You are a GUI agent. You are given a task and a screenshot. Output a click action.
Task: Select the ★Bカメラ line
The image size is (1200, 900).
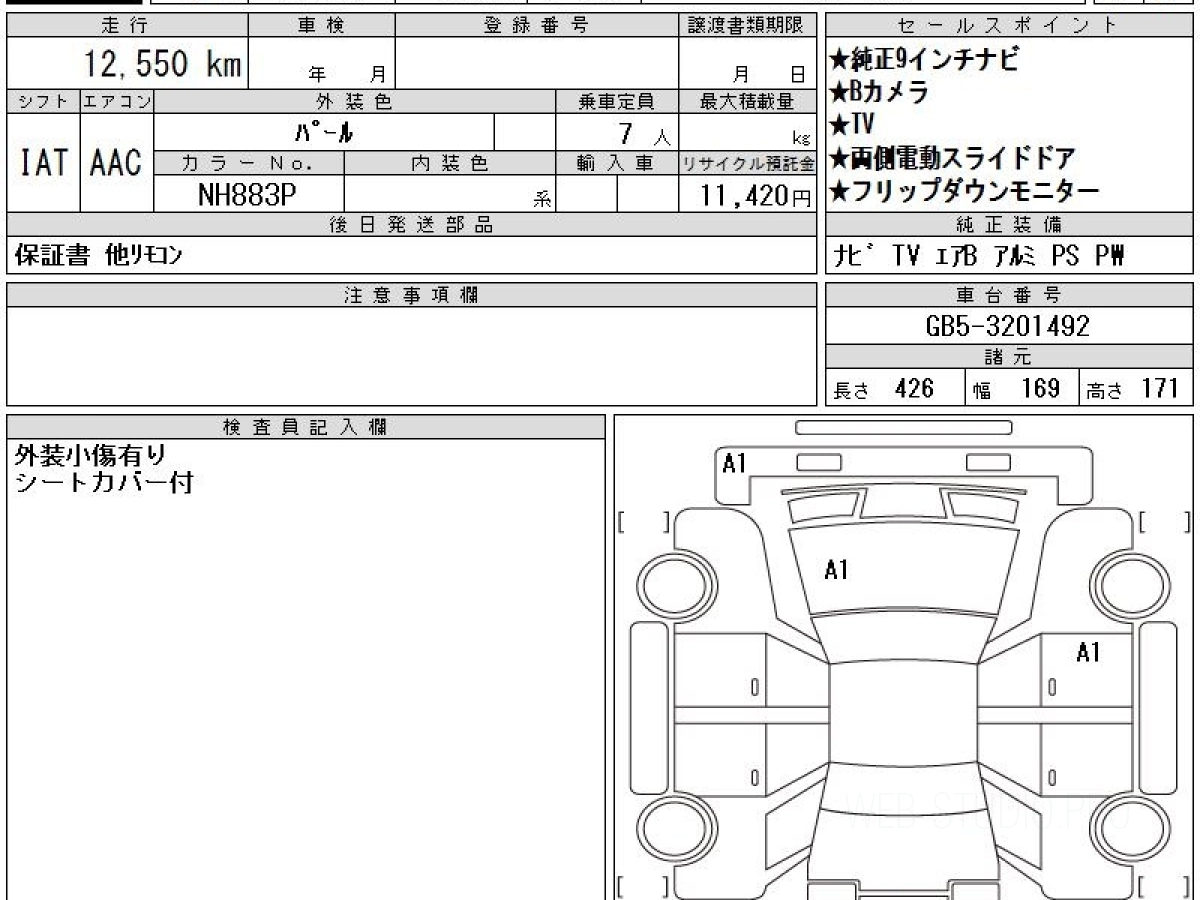point(879,93)
